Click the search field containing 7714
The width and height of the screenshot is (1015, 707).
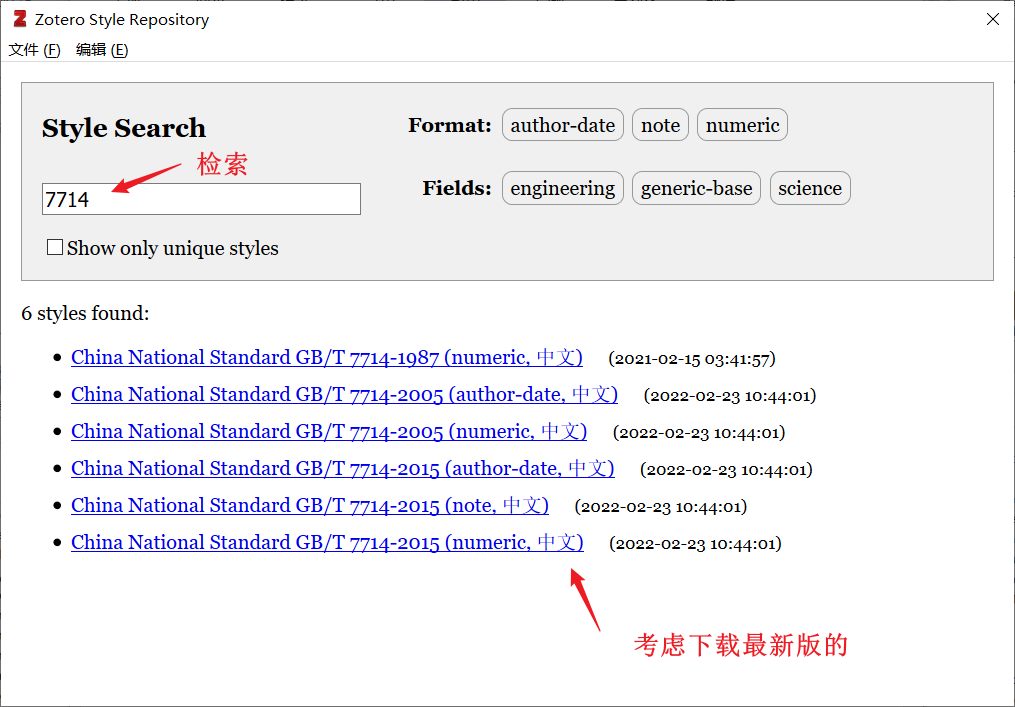(201, 199)
